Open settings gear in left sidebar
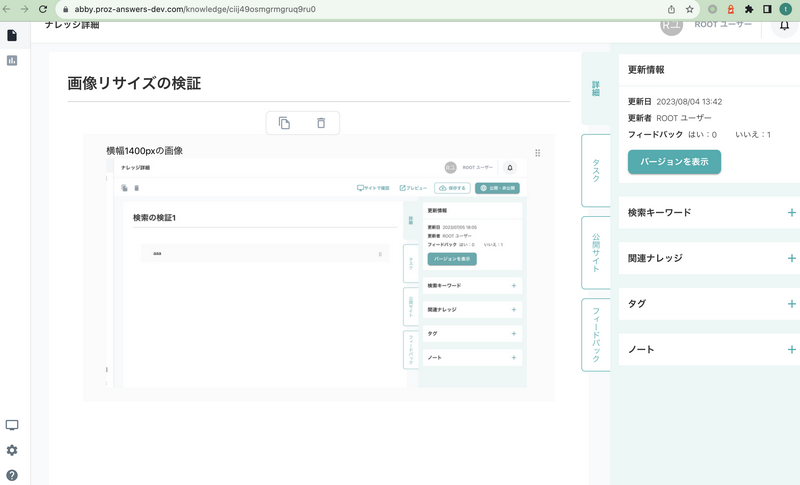800x485 pixels. tap(12, 451)
